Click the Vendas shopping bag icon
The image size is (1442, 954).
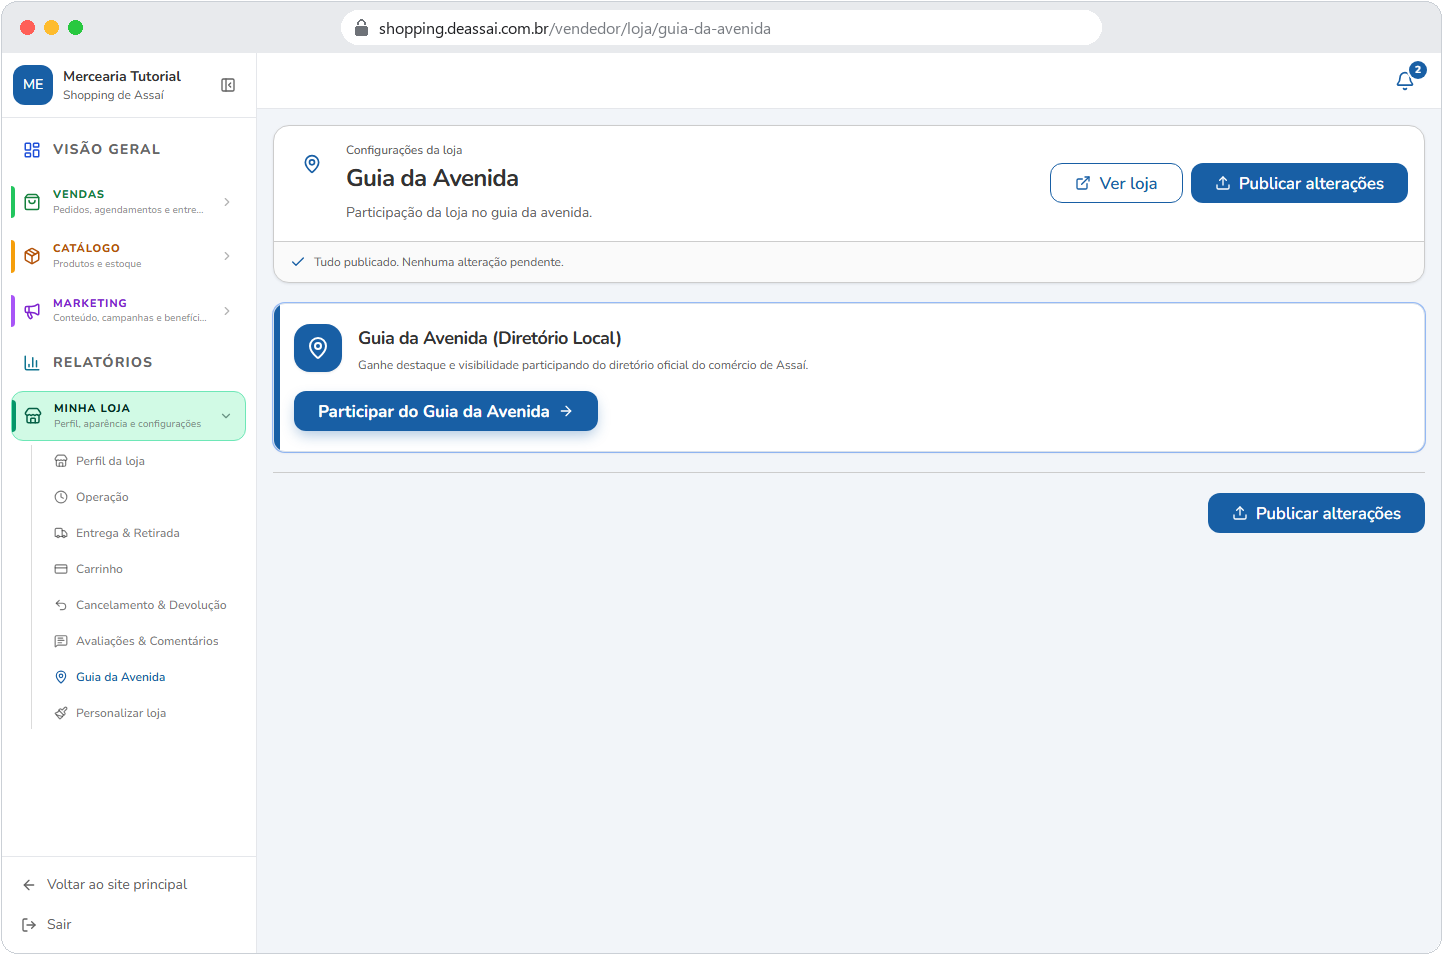[32, 202]
